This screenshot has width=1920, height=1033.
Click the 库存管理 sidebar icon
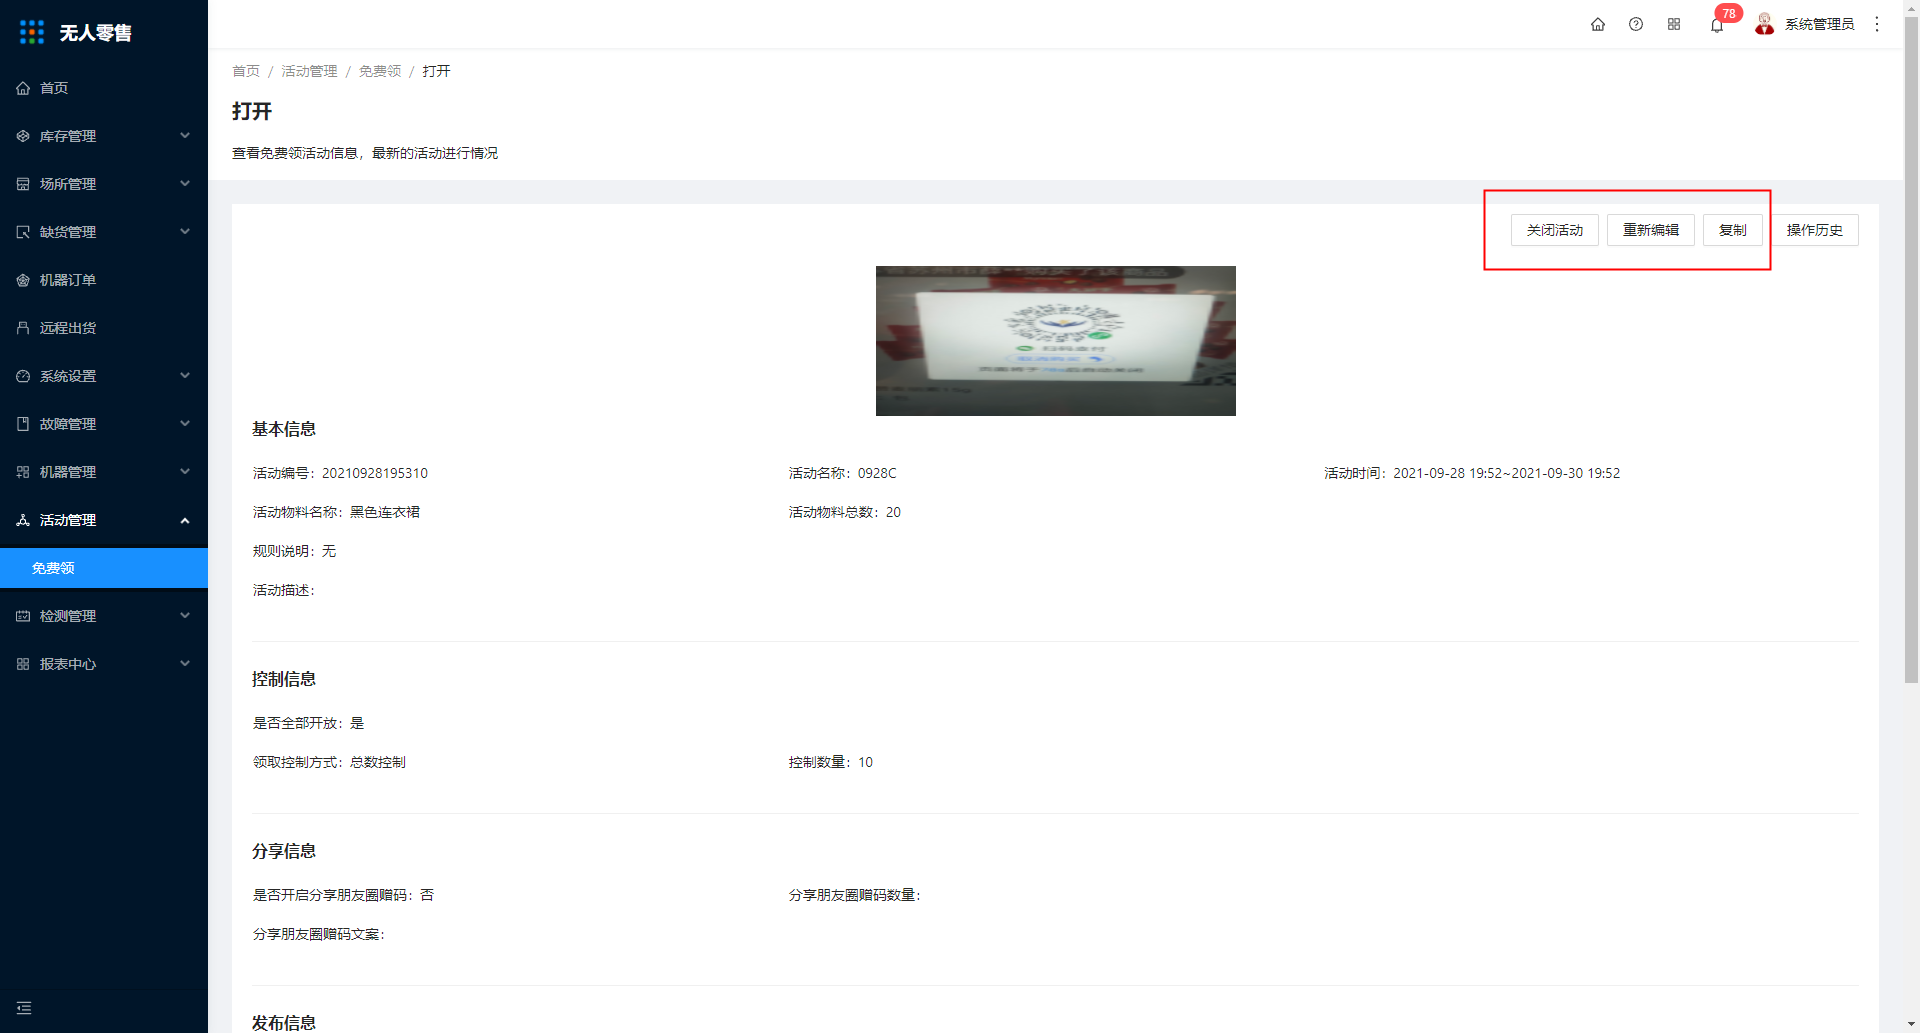click(x=23, y=136)
